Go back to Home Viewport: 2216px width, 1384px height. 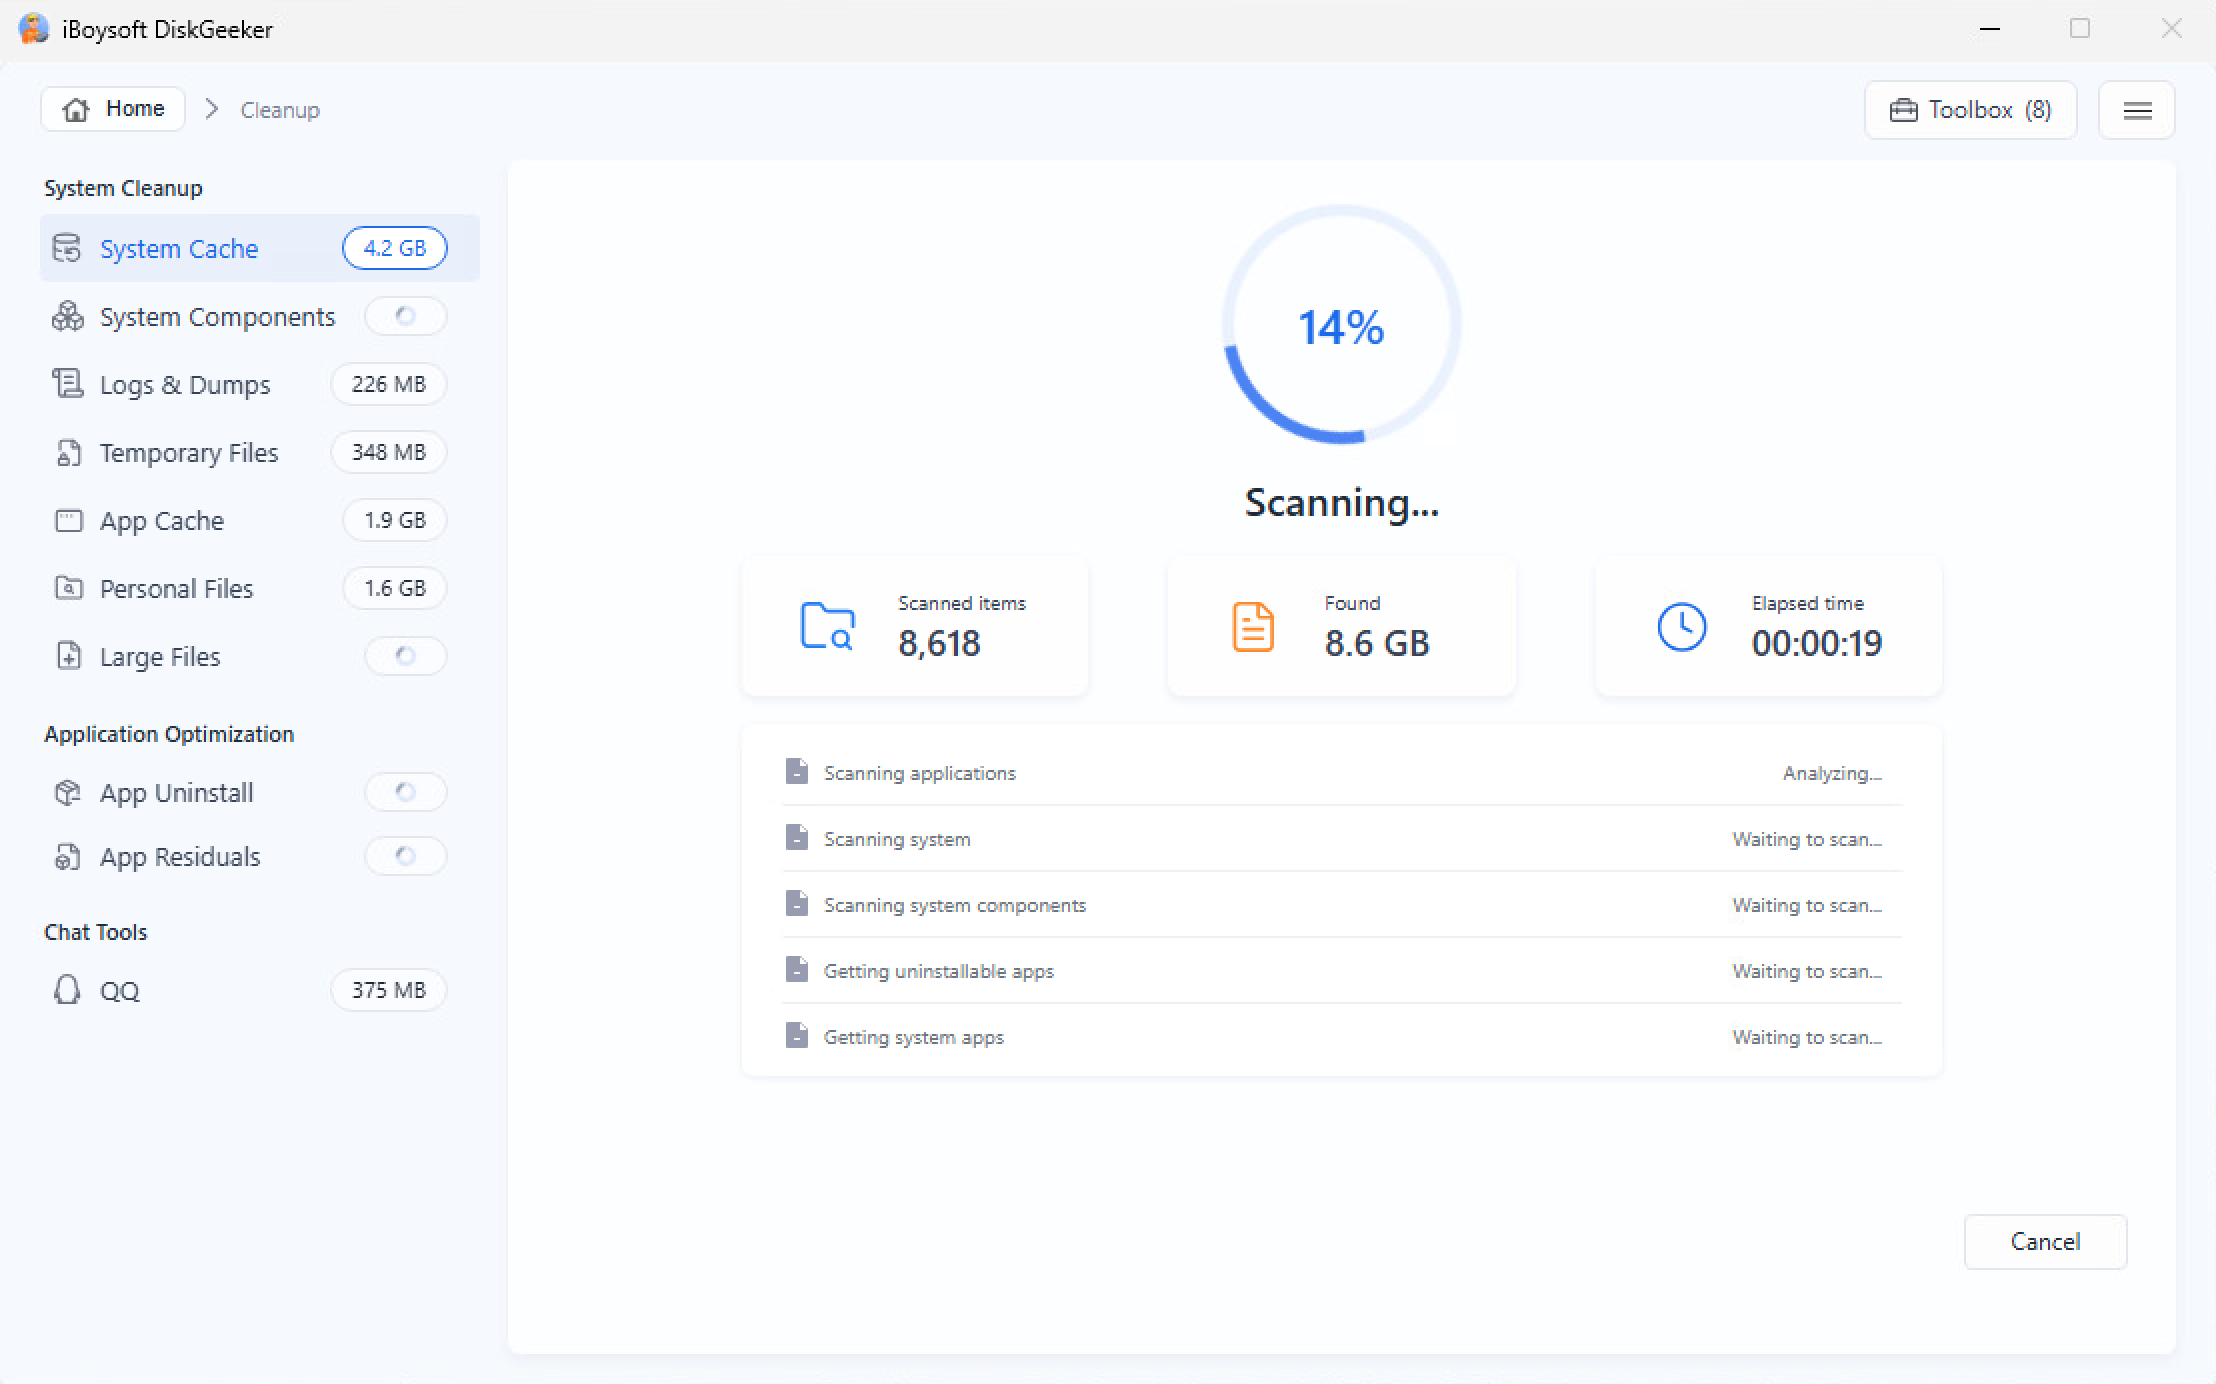pos(113,109)
